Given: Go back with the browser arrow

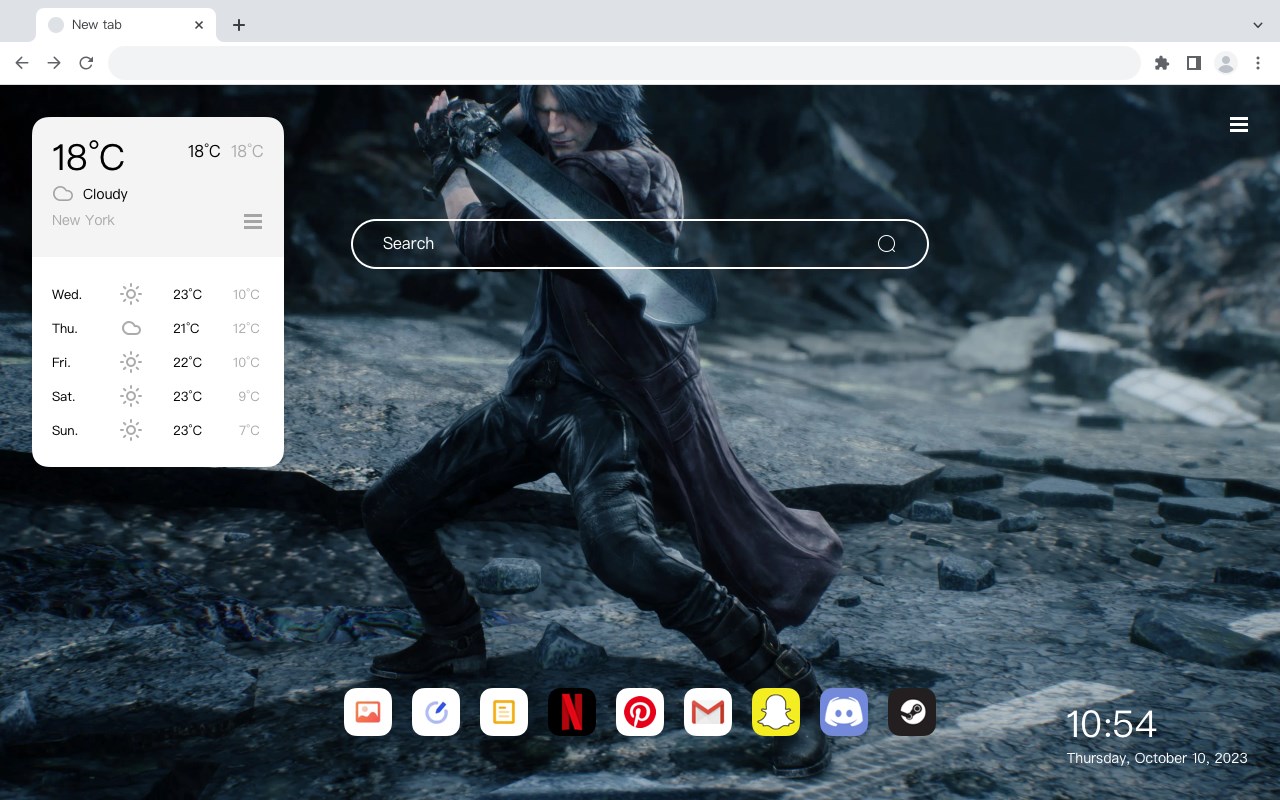Looking at the screenshot, I should tap(22, 63).
